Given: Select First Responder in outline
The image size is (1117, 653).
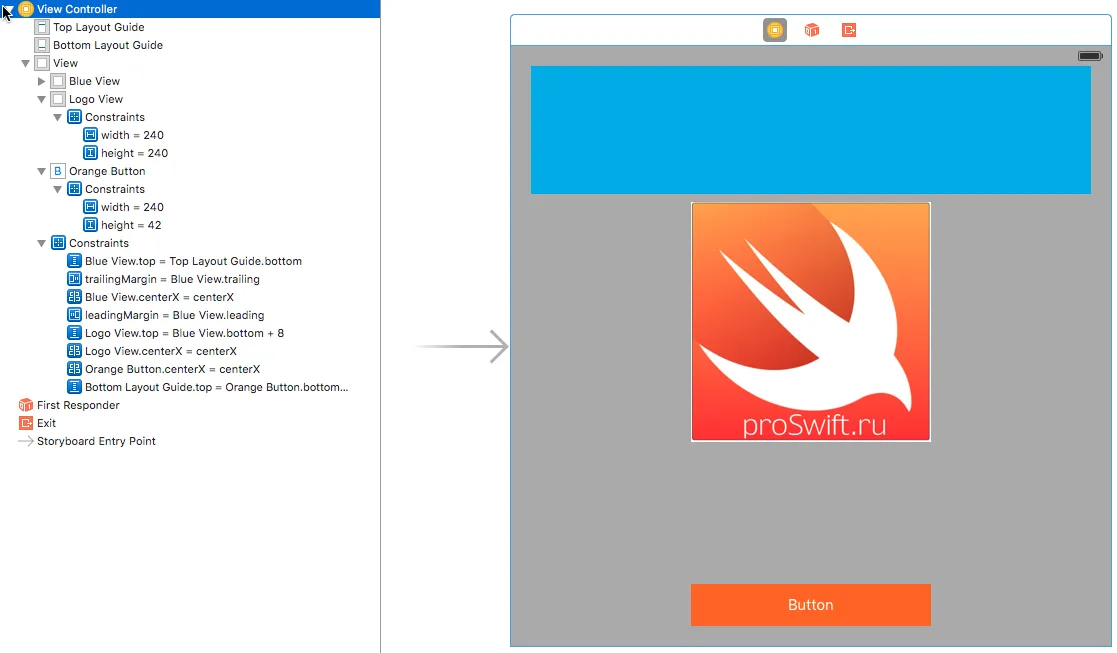Looking at the screenshot, I should point(78,405).
